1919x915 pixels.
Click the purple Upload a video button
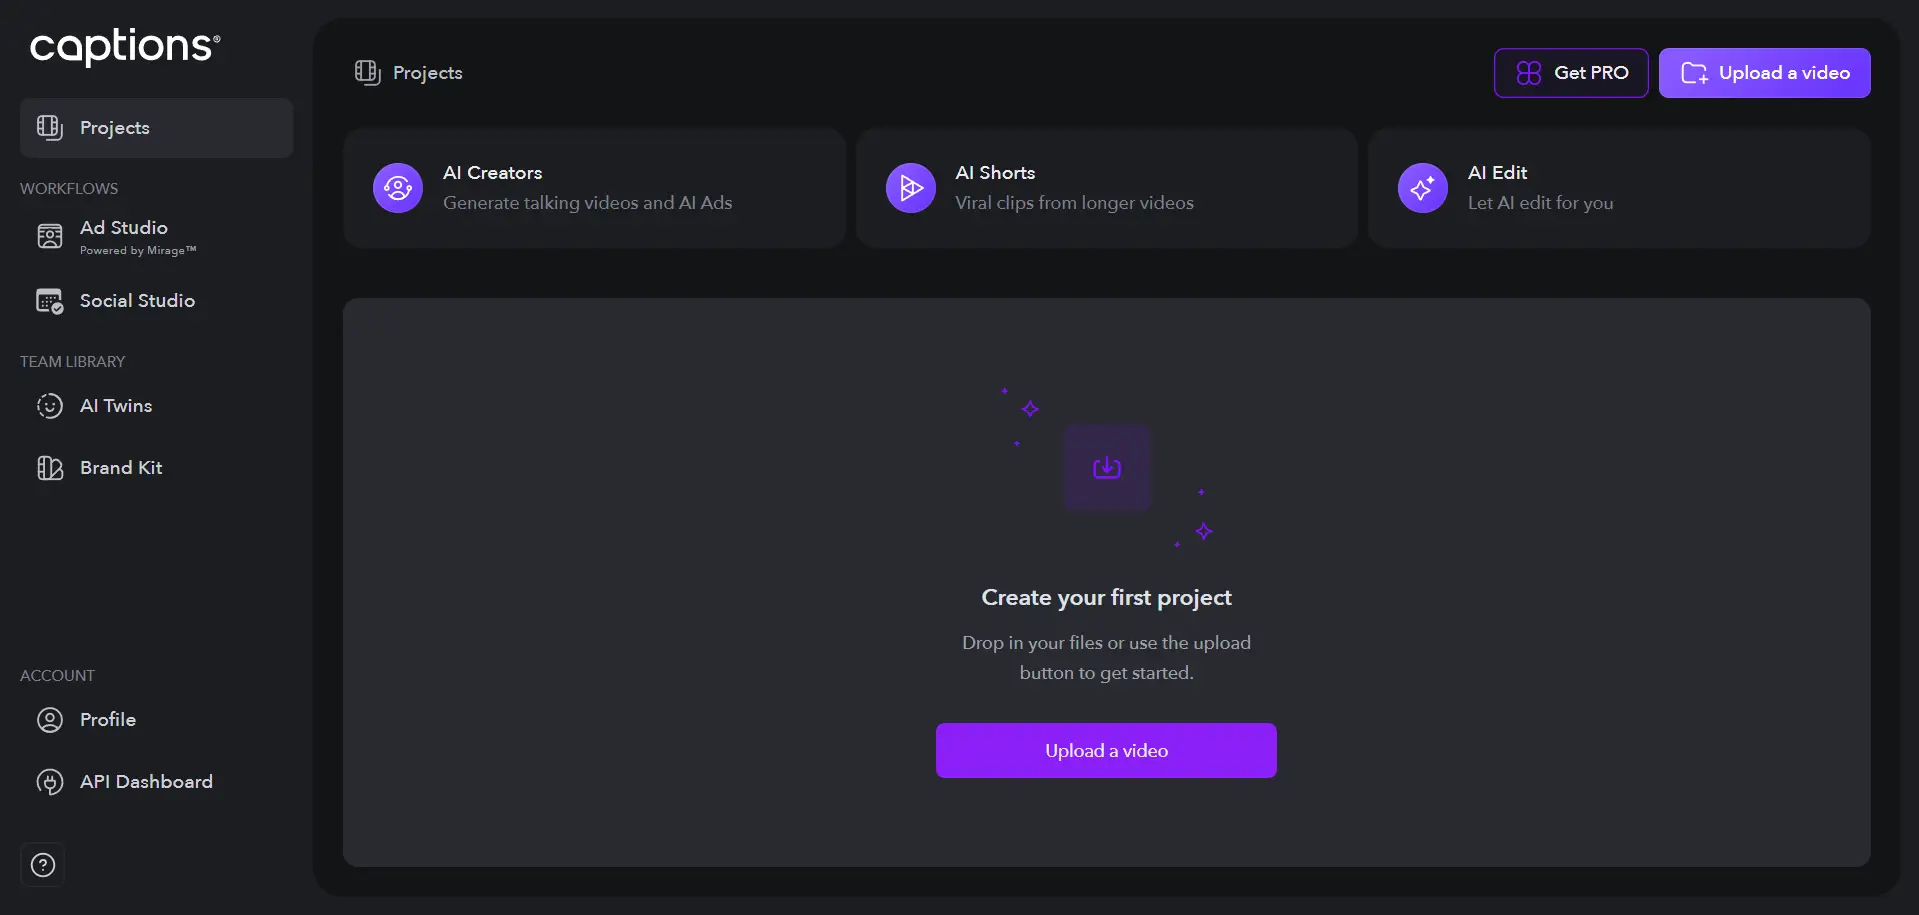point(1105,750)
